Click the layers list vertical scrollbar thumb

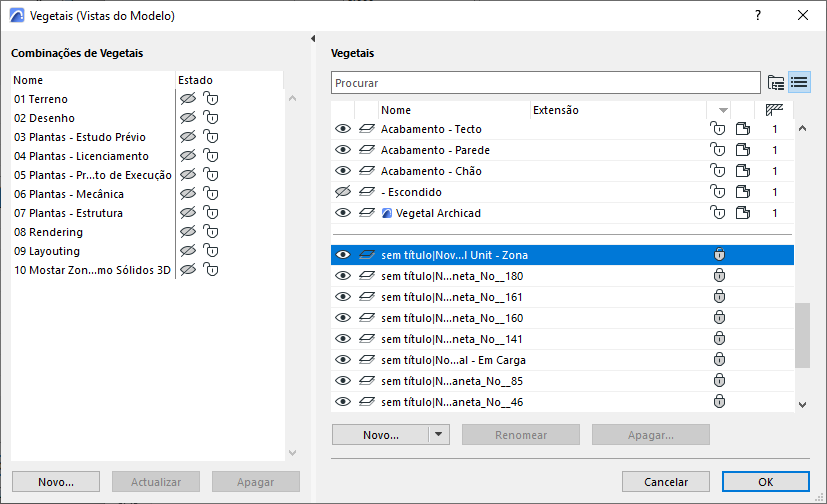801,335
